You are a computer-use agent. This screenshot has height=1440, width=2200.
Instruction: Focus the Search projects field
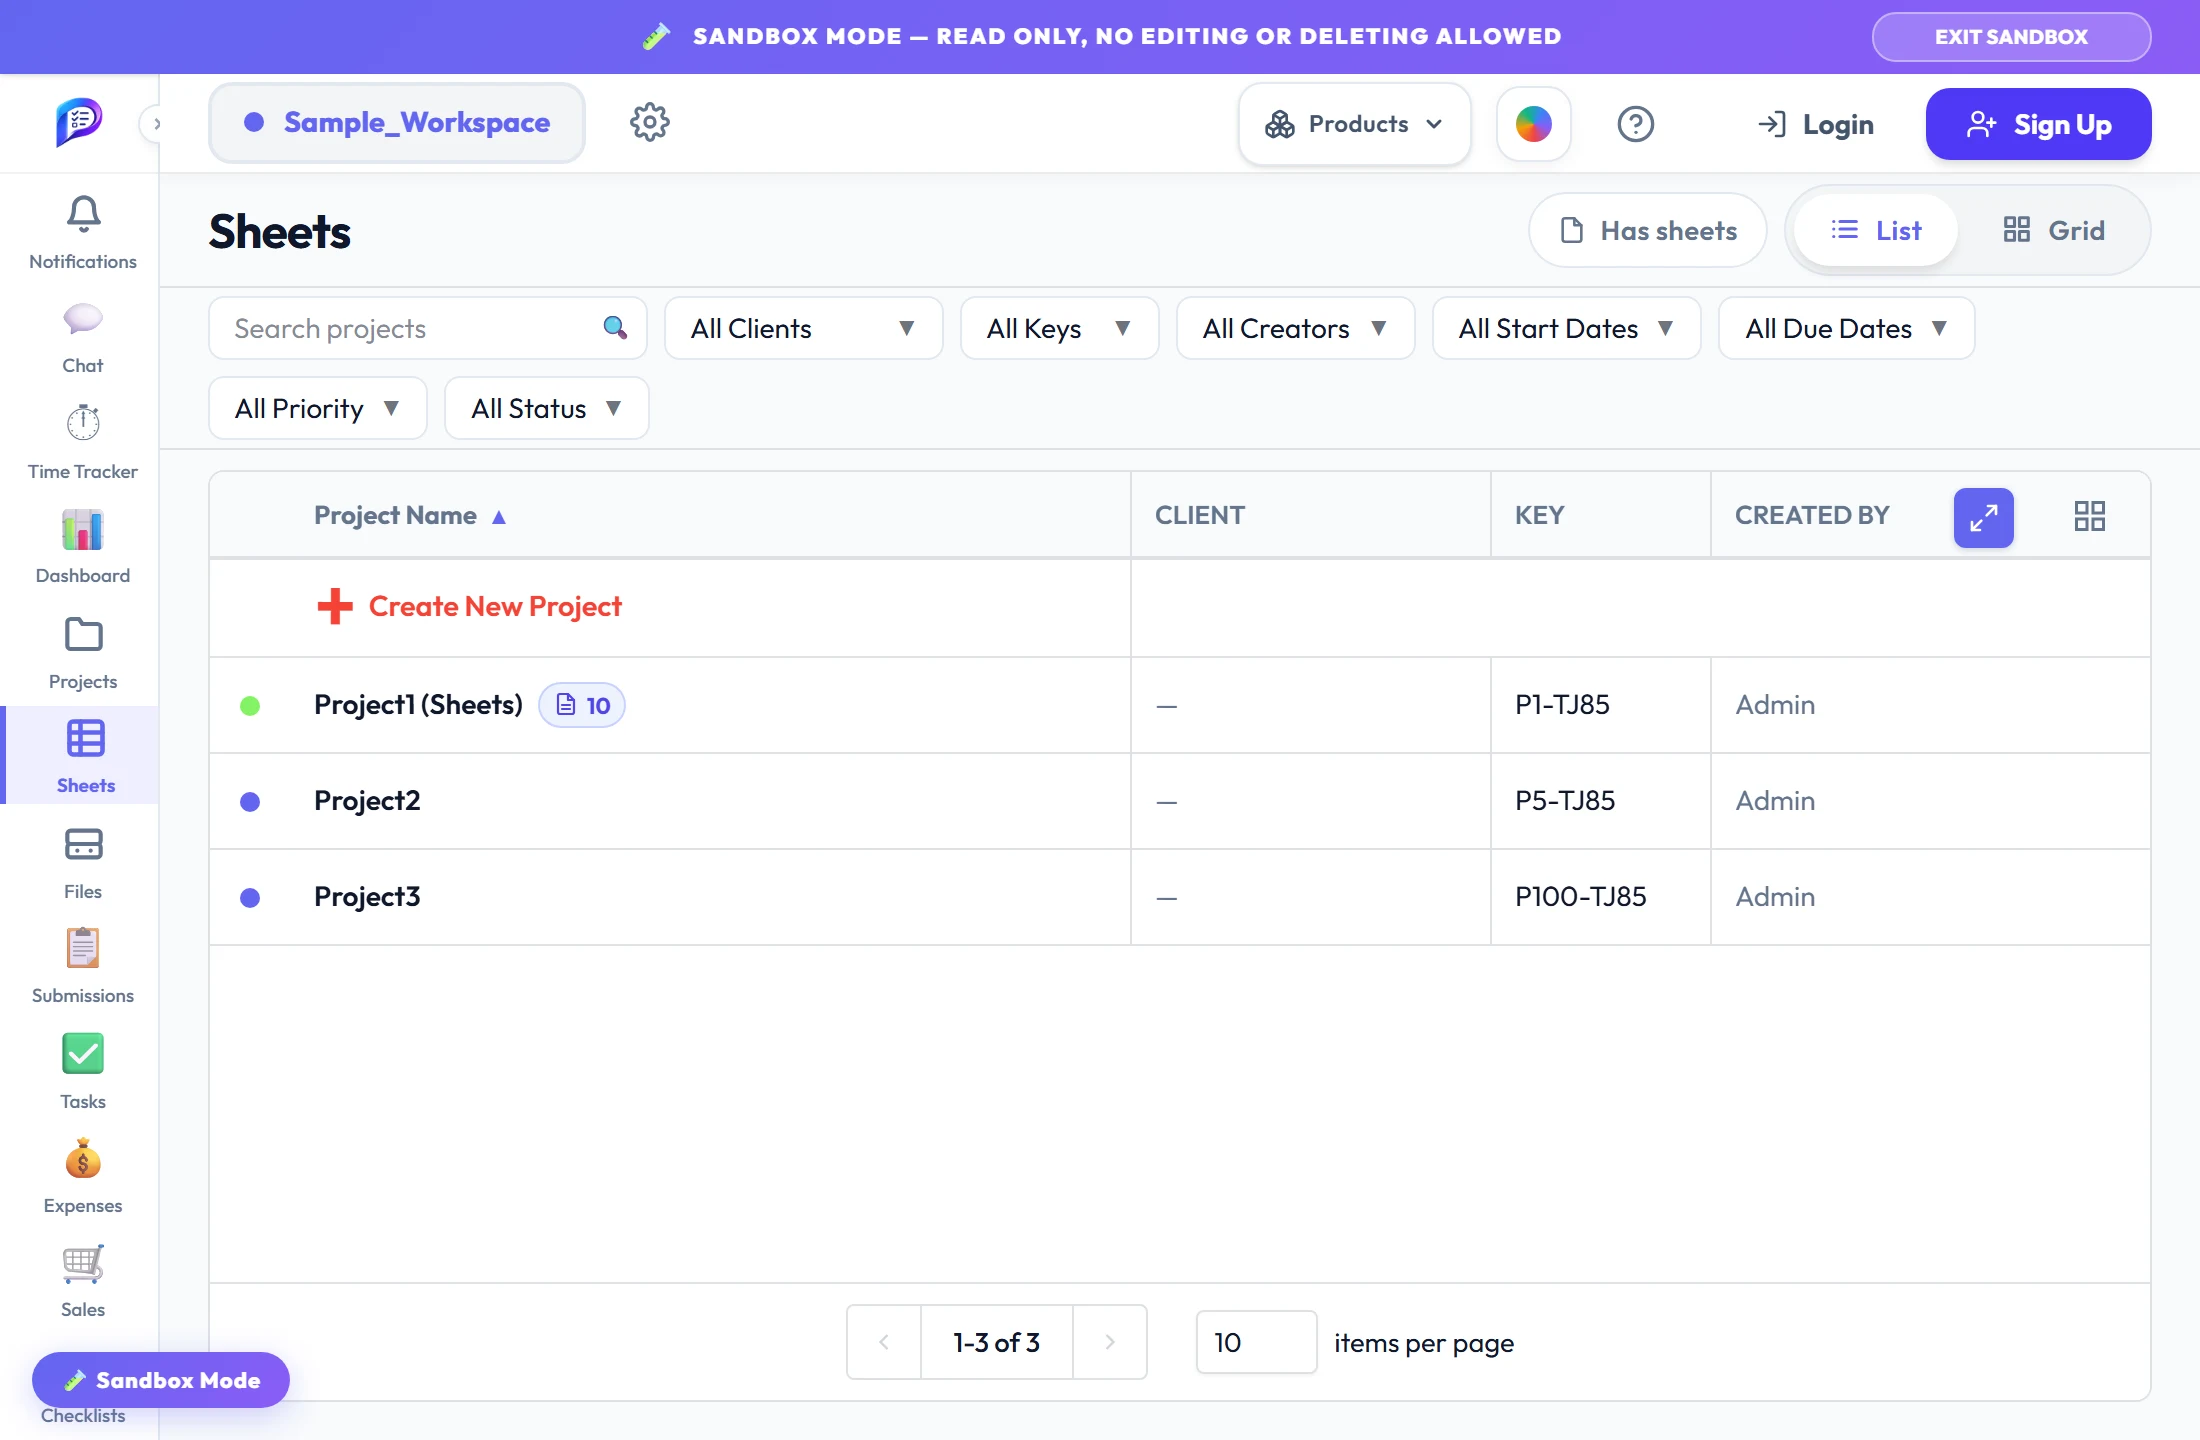coord(427,328)
